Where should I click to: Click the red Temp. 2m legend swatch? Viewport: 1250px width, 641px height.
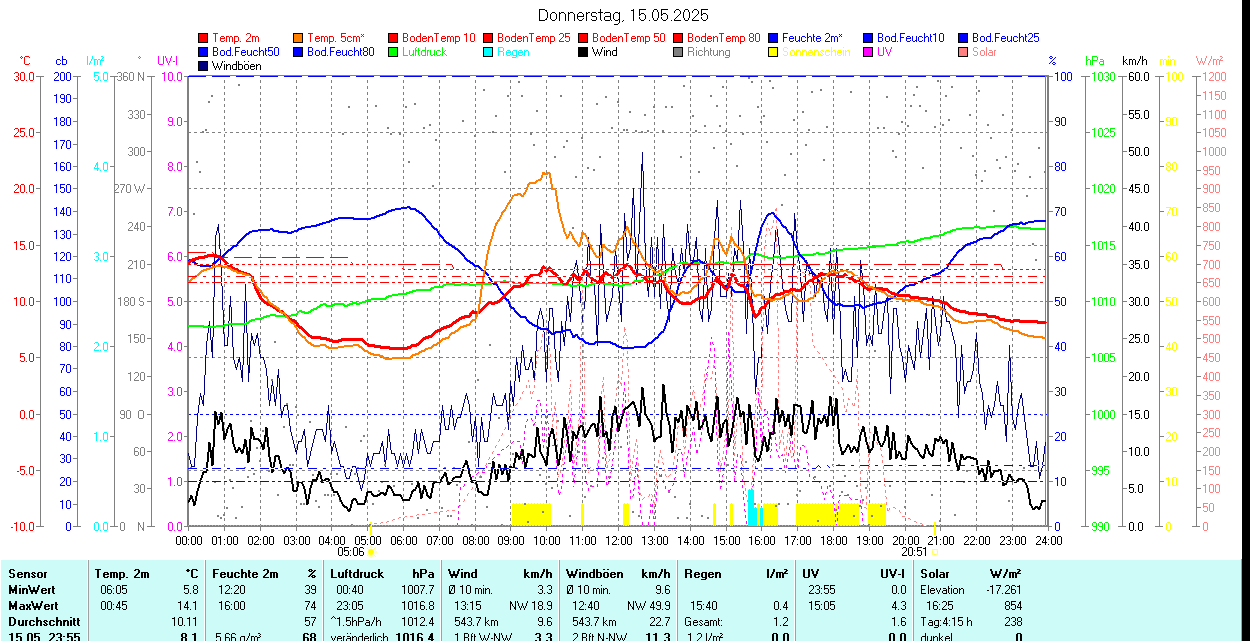(204, 38)
